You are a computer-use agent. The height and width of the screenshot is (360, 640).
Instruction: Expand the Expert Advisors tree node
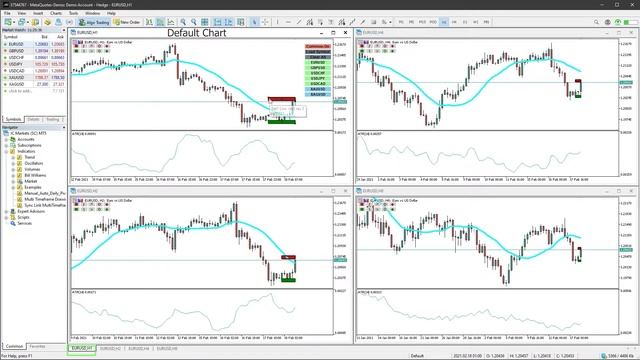[6, 211]
